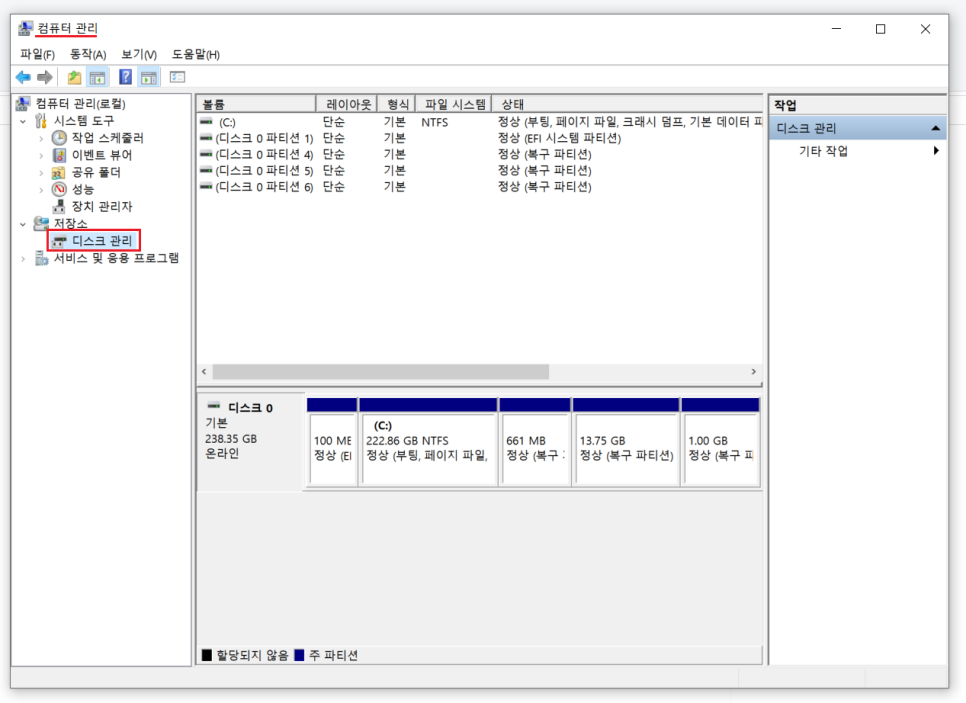Select the 디스크 0 파티션 4 row
Image resolution: width=966 pixels, height=703 pixels.
tap(479, 154)
